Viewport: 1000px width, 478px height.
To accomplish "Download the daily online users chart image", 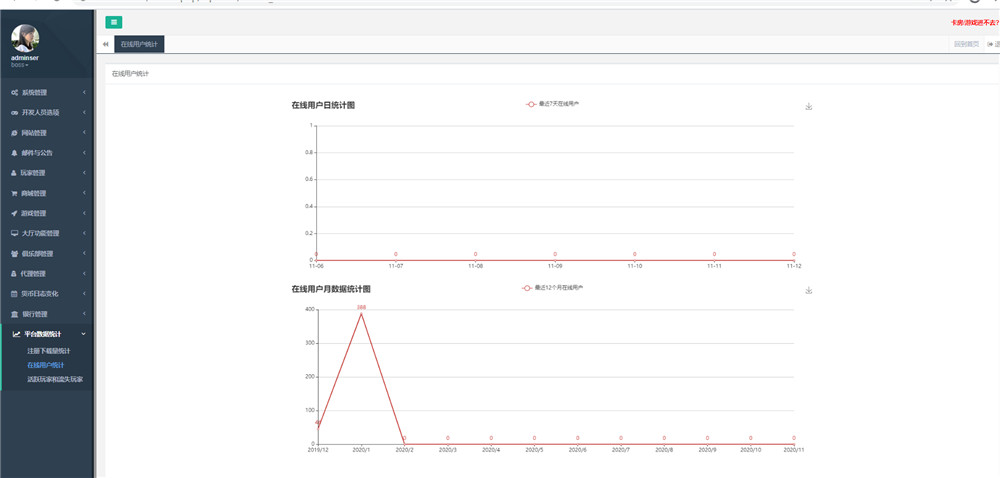I will [x=808, y=107].
